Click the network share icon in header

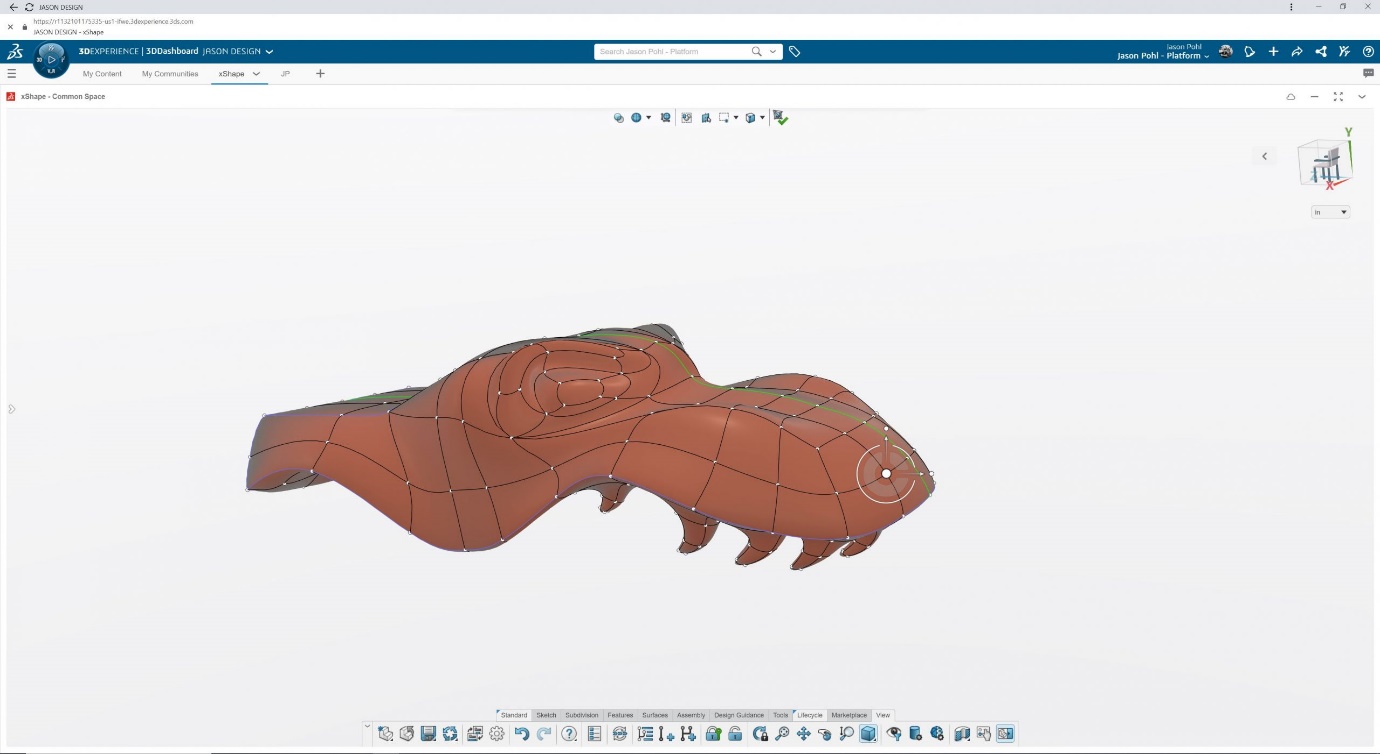click(1321, 52)
